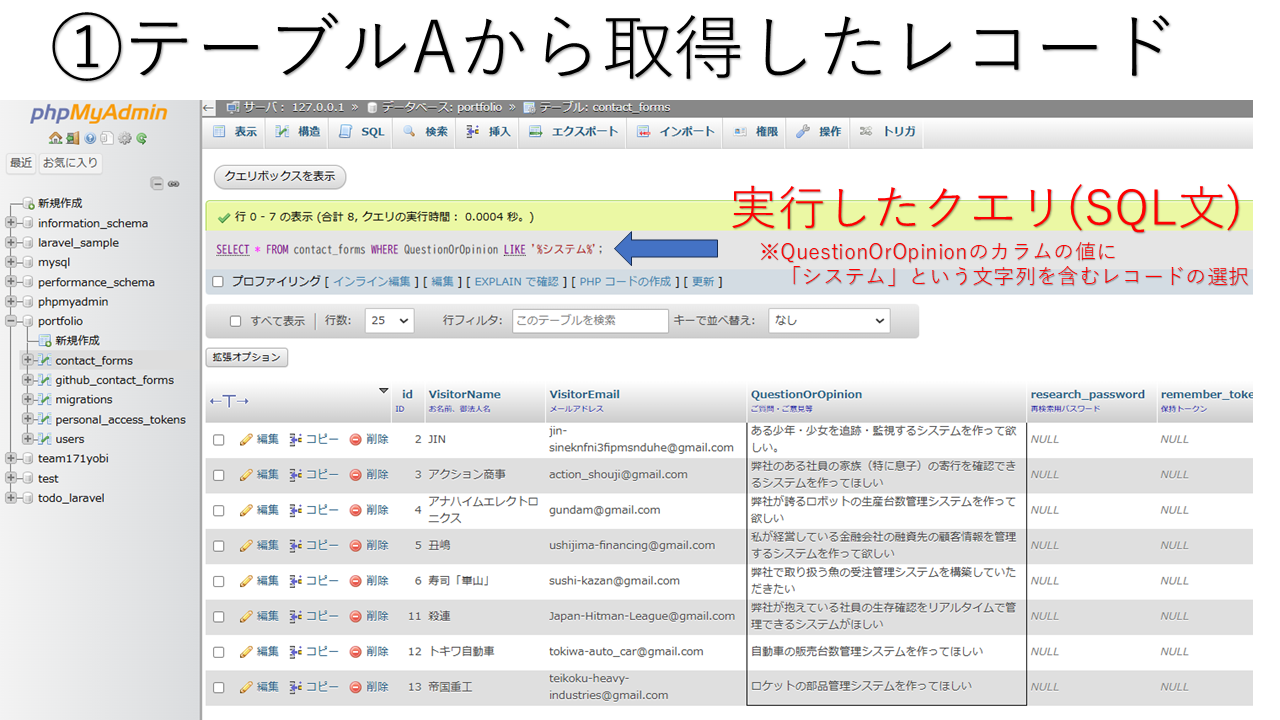Select the checkbox for the アクション商事 row
The width and height of the screenshot is (1280, 720).
pyautogui.click(x=219, y=474)
